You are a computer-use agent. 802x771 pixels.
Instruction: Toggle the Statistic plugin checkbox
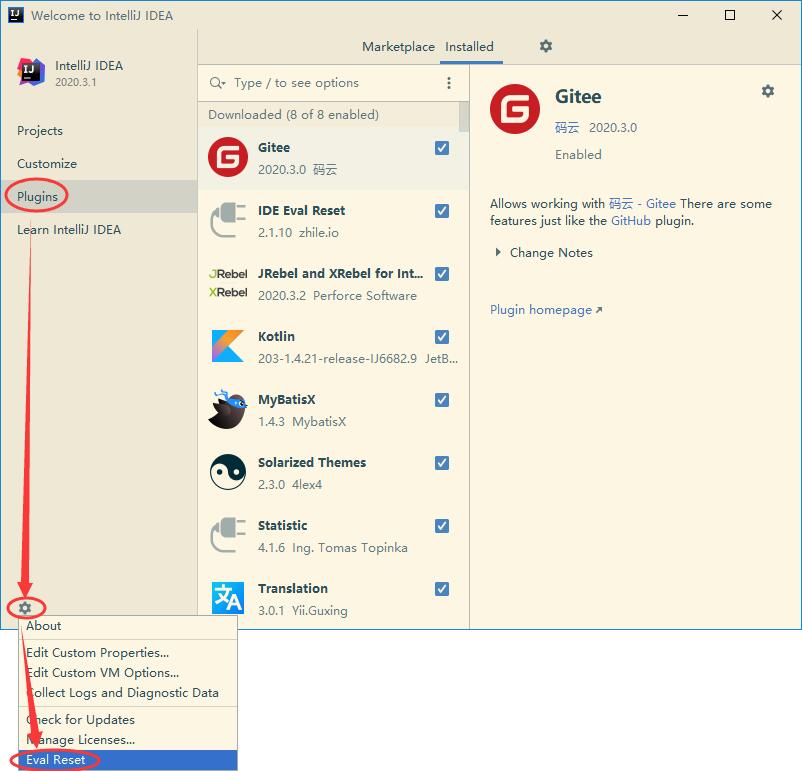tap(442, 526)
